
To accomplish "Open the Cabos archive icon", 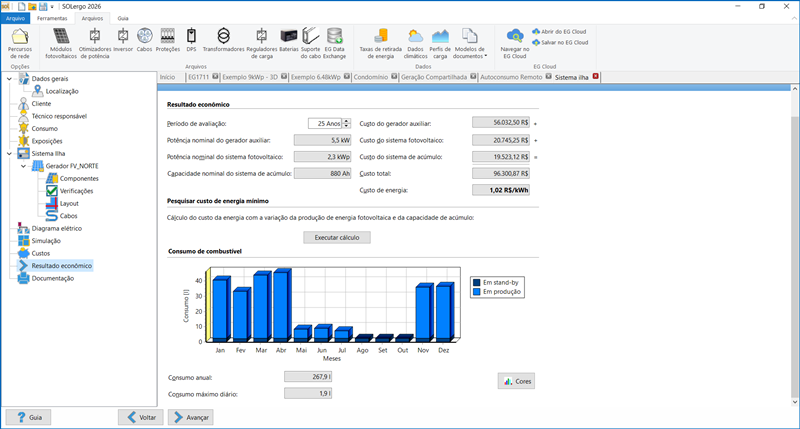I will point(145,44).
